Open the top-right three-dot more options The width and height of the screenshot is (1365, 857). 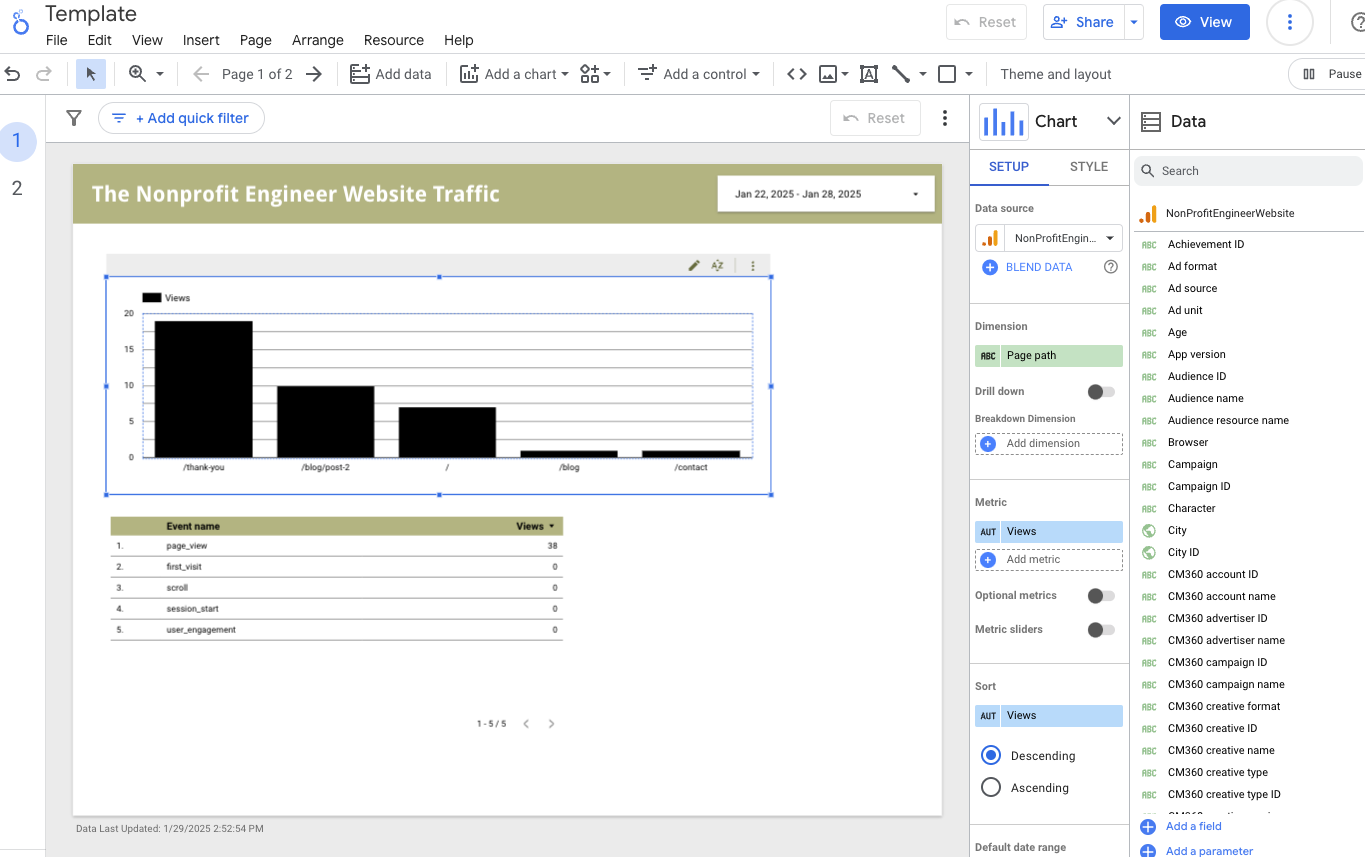tap(1290, 22)
